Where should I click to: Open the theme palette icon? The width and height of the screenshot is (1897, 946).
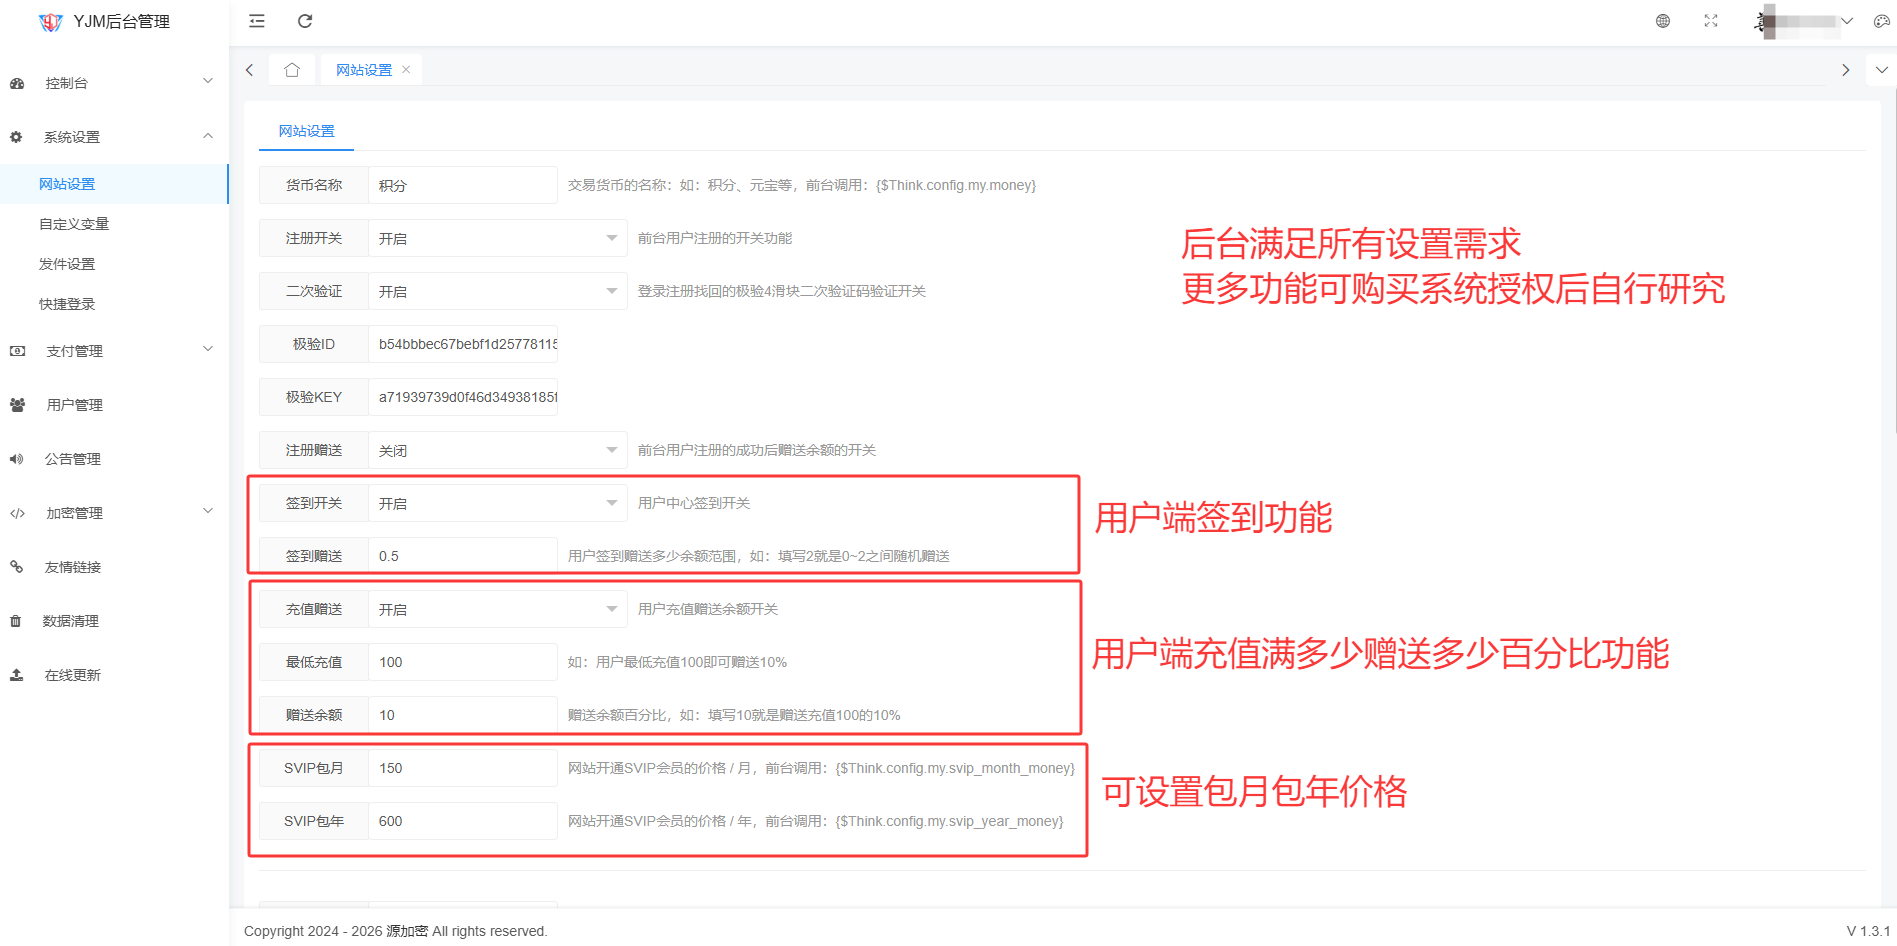(1881, 21)
